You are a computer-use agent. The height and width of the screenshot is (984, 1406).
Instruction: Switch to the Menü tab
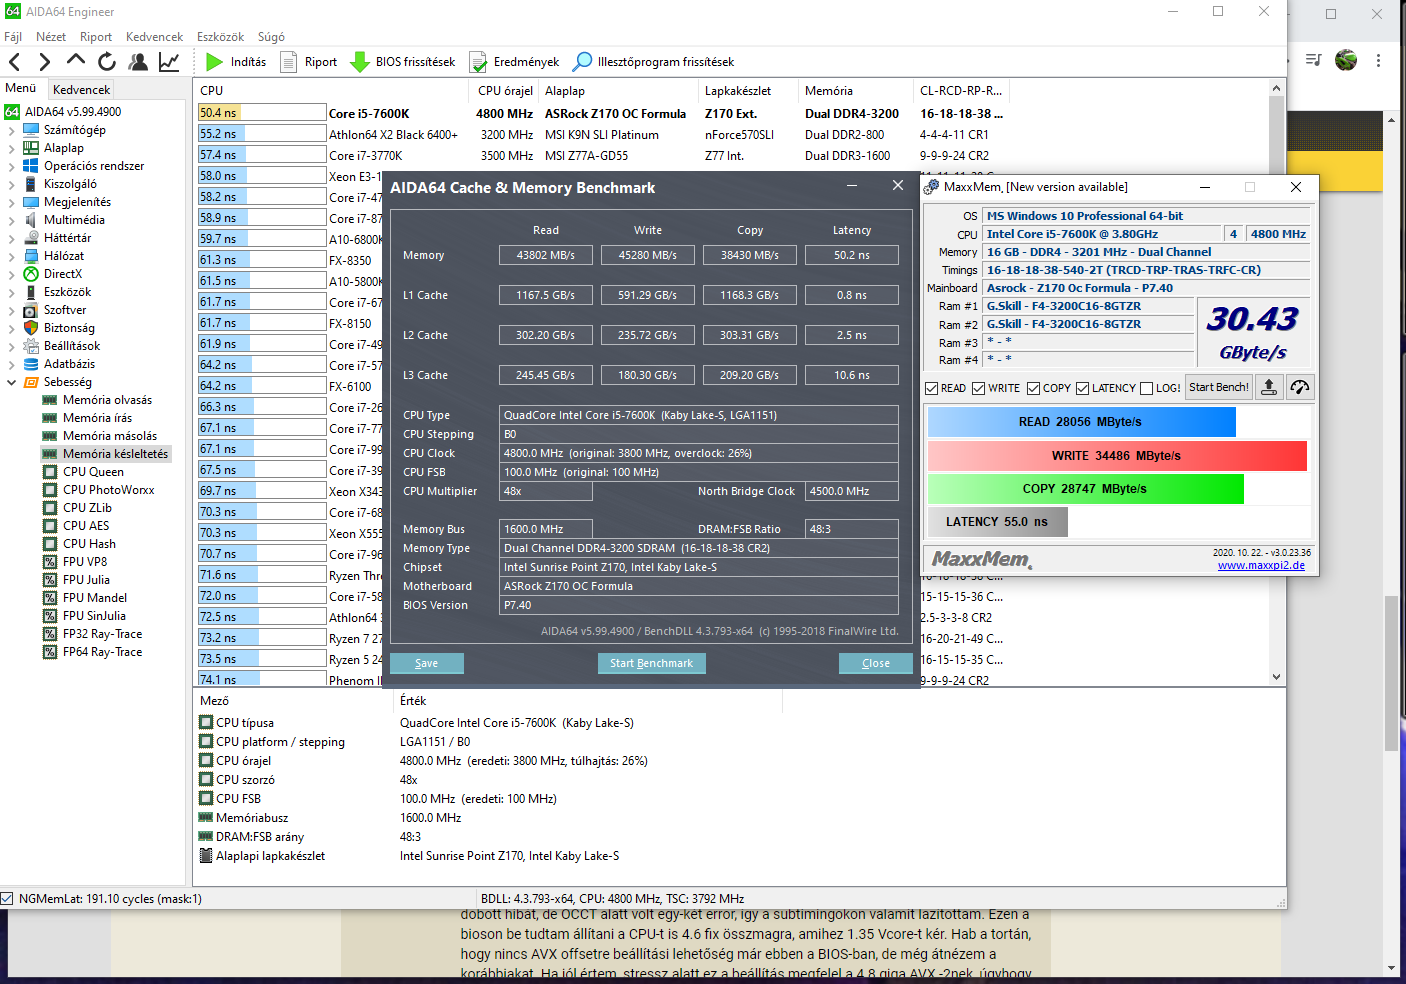21,88
